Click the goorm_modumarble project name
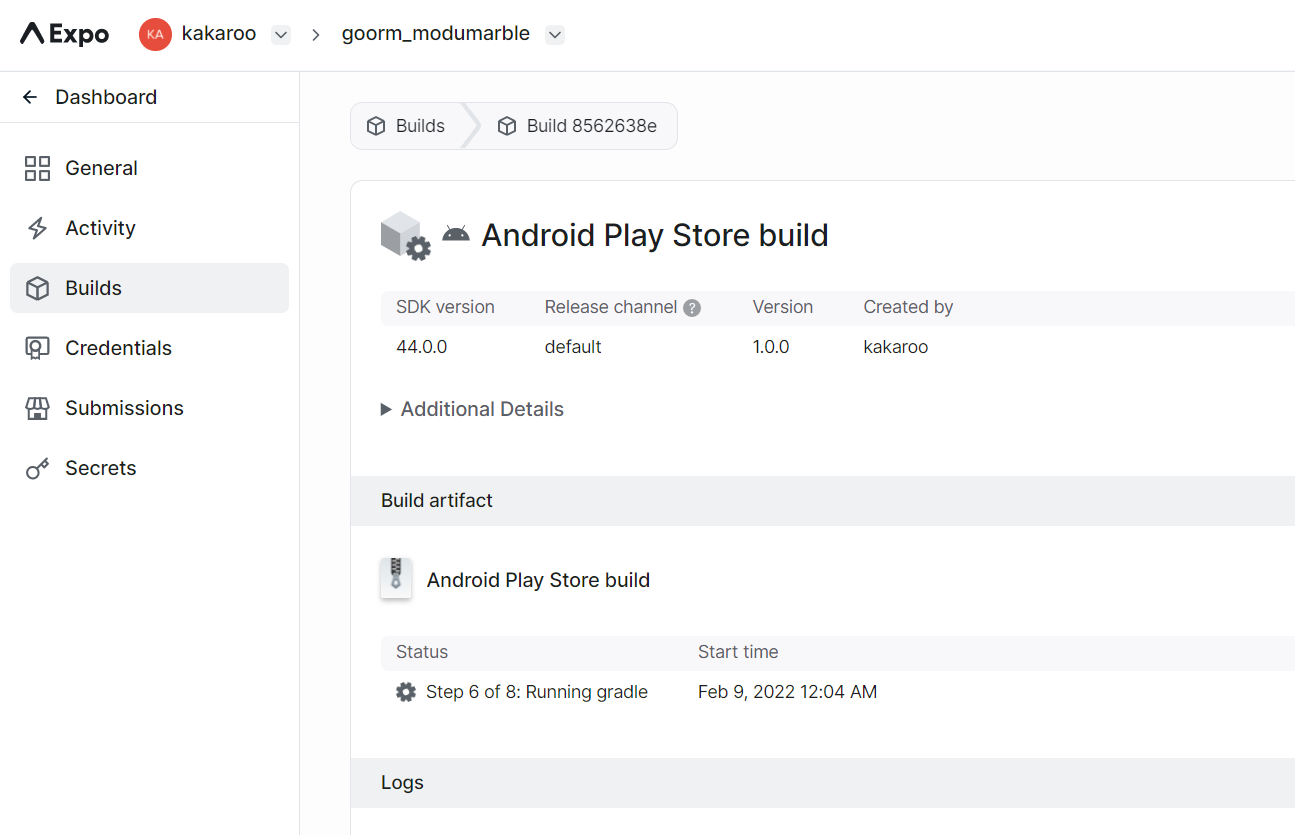 [x=436, y=33]
